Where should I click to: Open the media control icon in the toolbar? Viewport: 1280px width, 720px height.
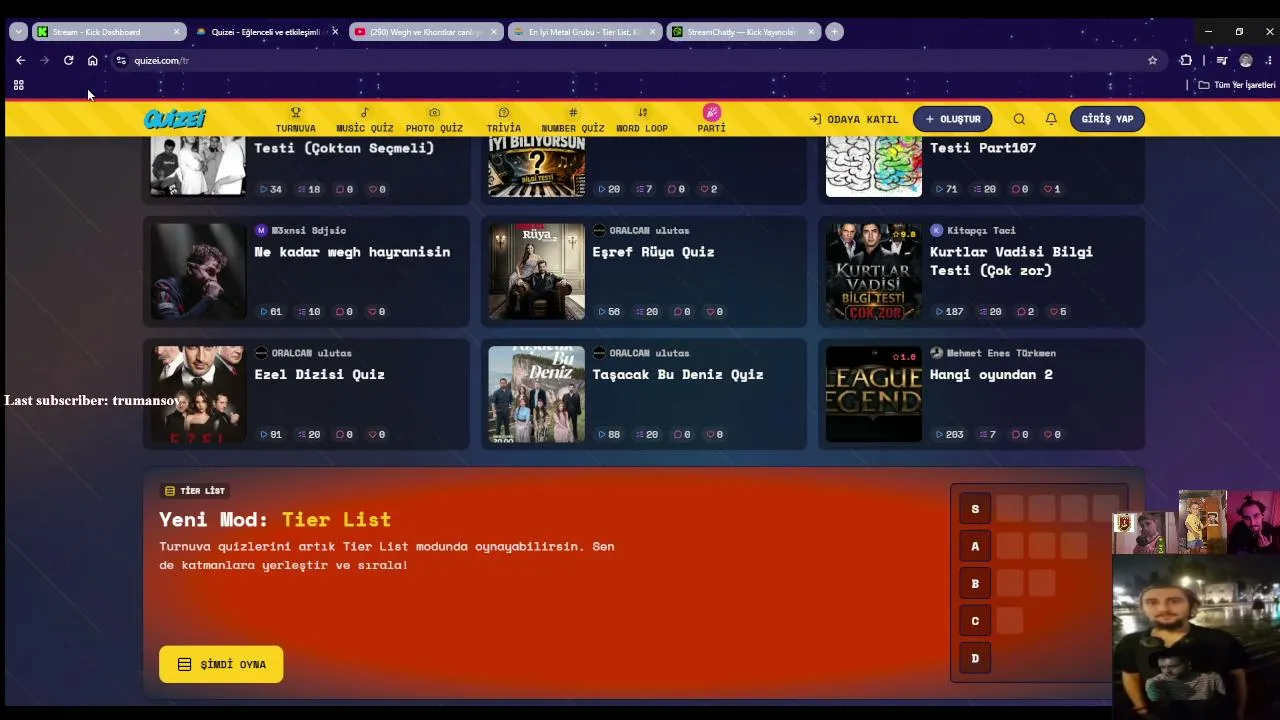pos(1221,60)
